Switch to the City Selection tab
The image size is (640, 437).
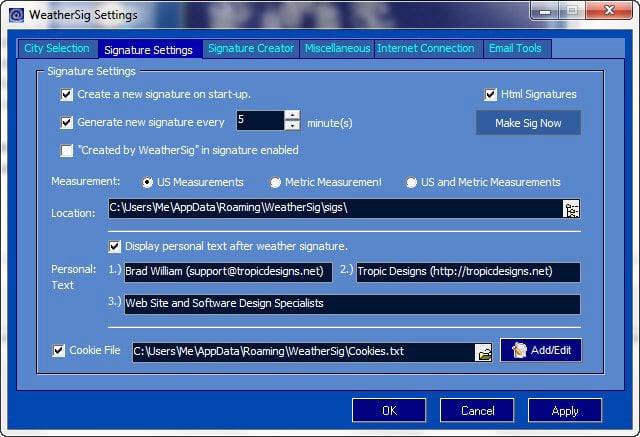(57, 48)
